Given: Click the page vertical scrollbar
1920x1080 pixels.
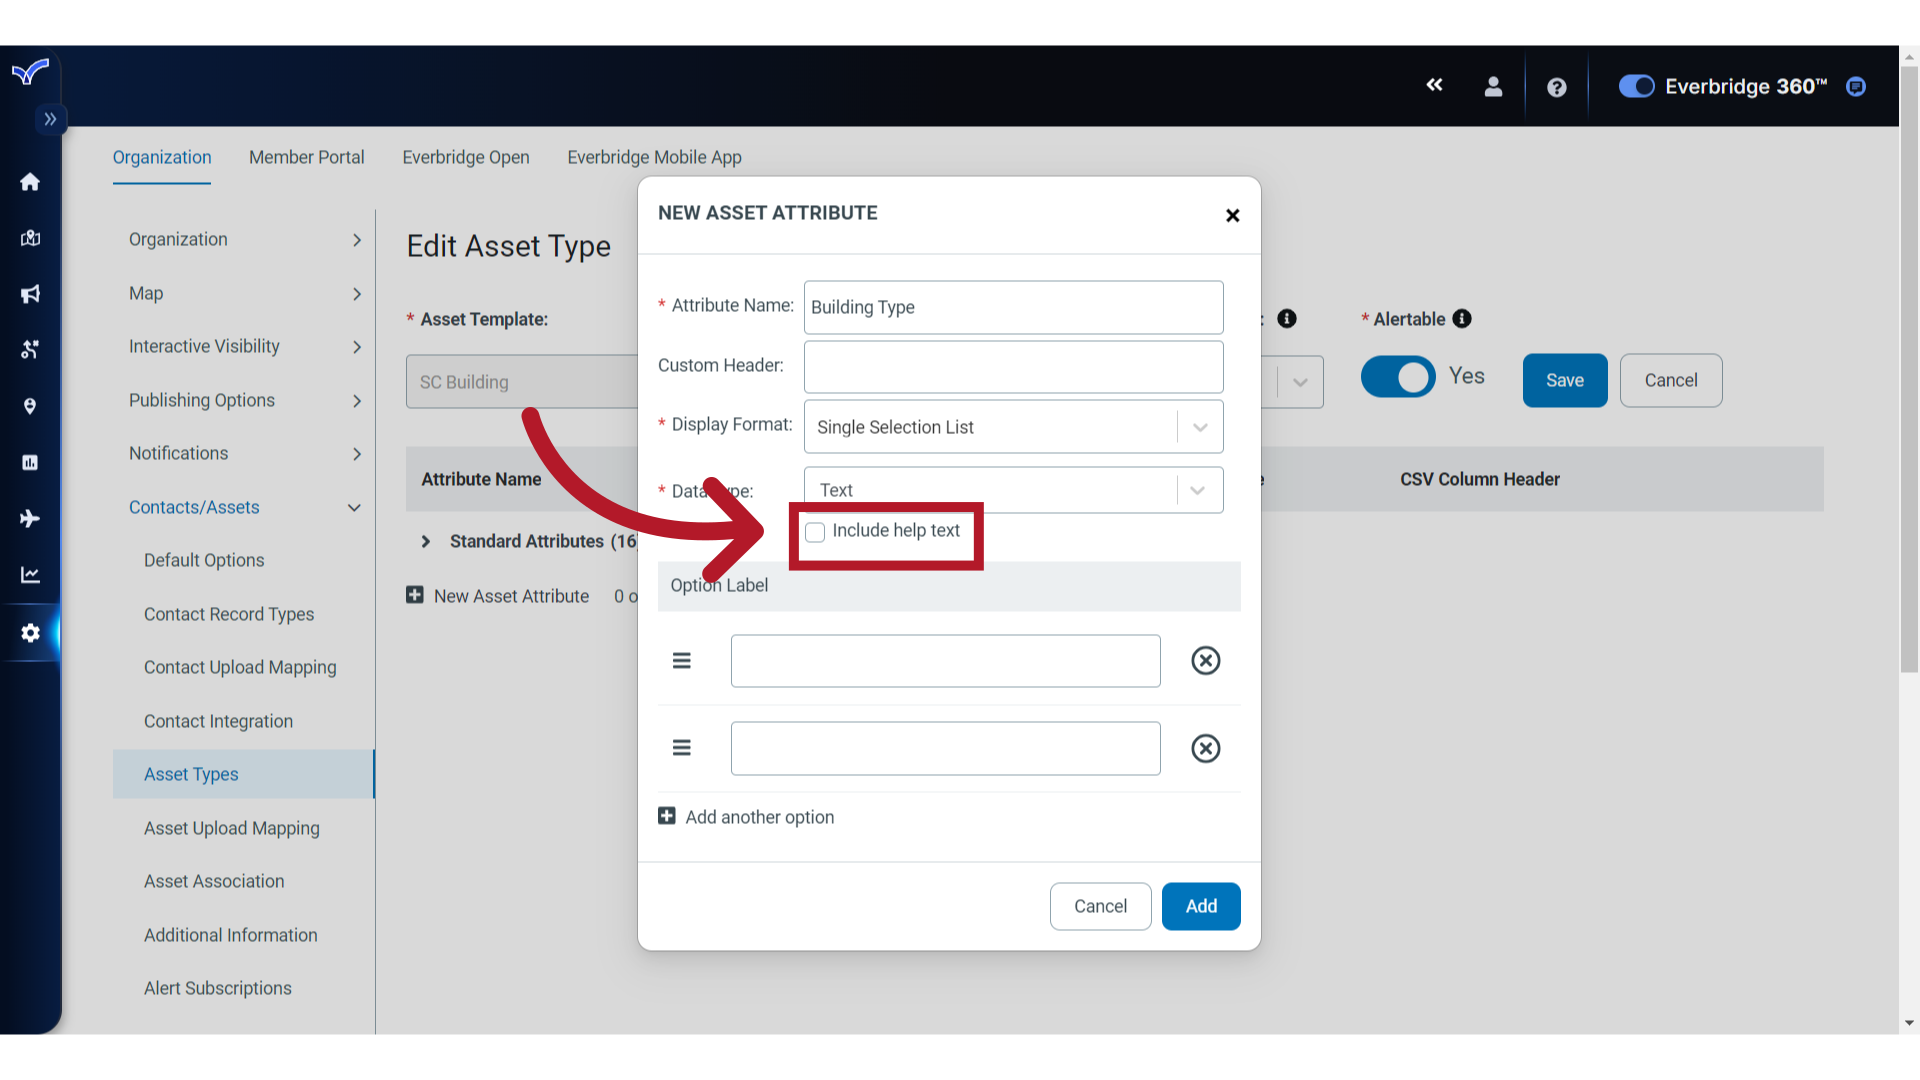Looking at the screenshot, I should pos(1909,370).
